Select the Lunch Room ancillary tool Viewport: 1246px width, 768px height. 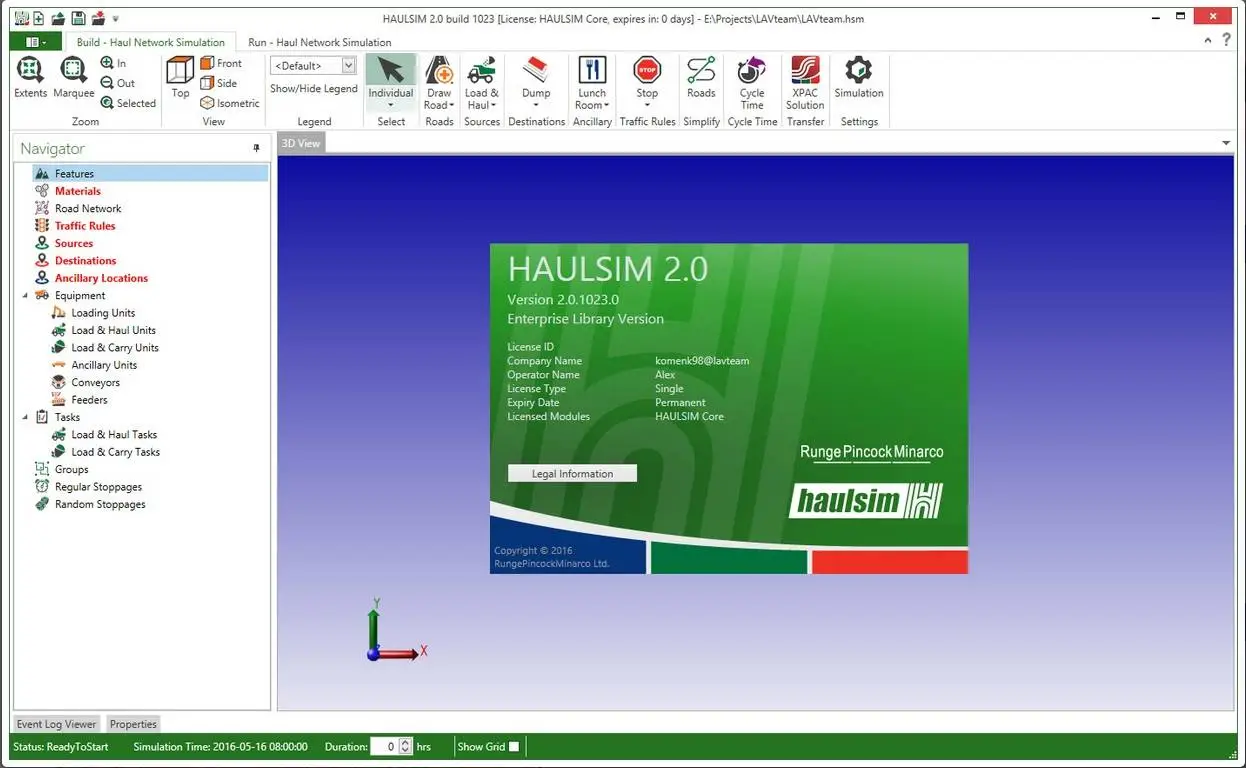[x=592, y=83]
